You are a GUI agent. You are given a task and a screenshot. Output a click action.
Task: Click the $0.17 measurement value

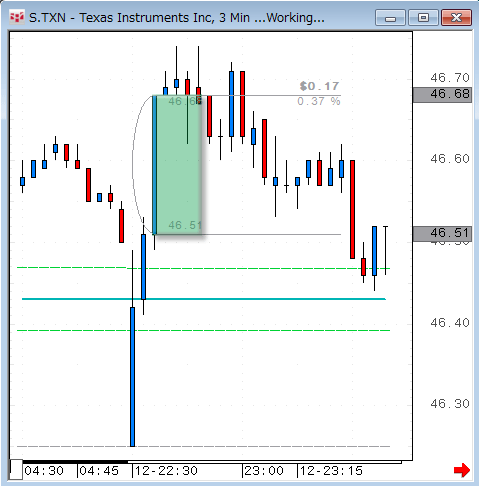(319, 86)
